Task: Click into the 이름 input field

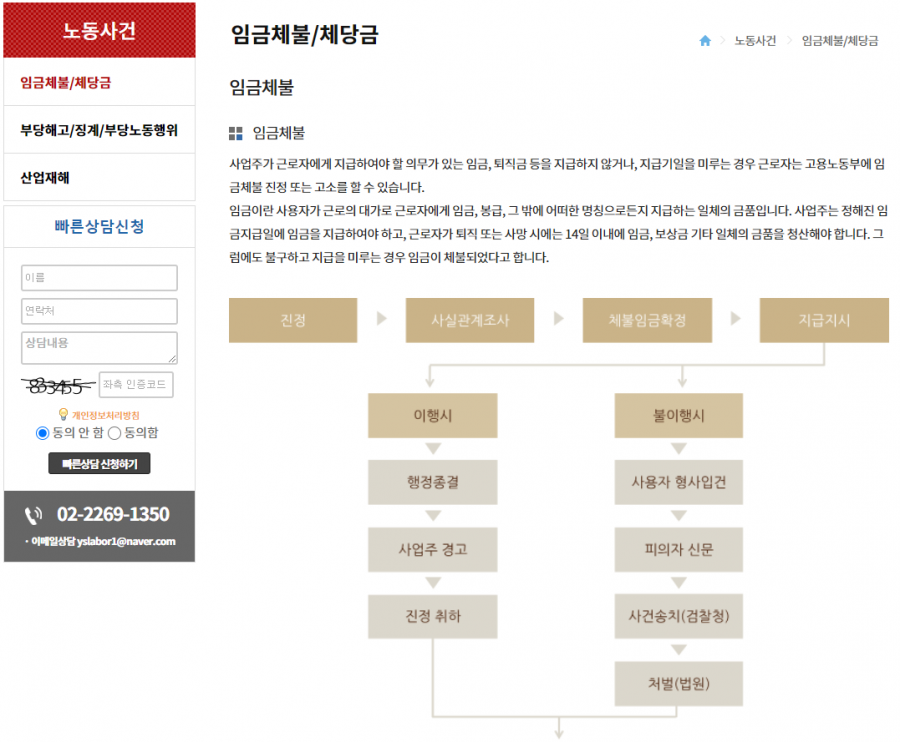Action: point(99,277)
